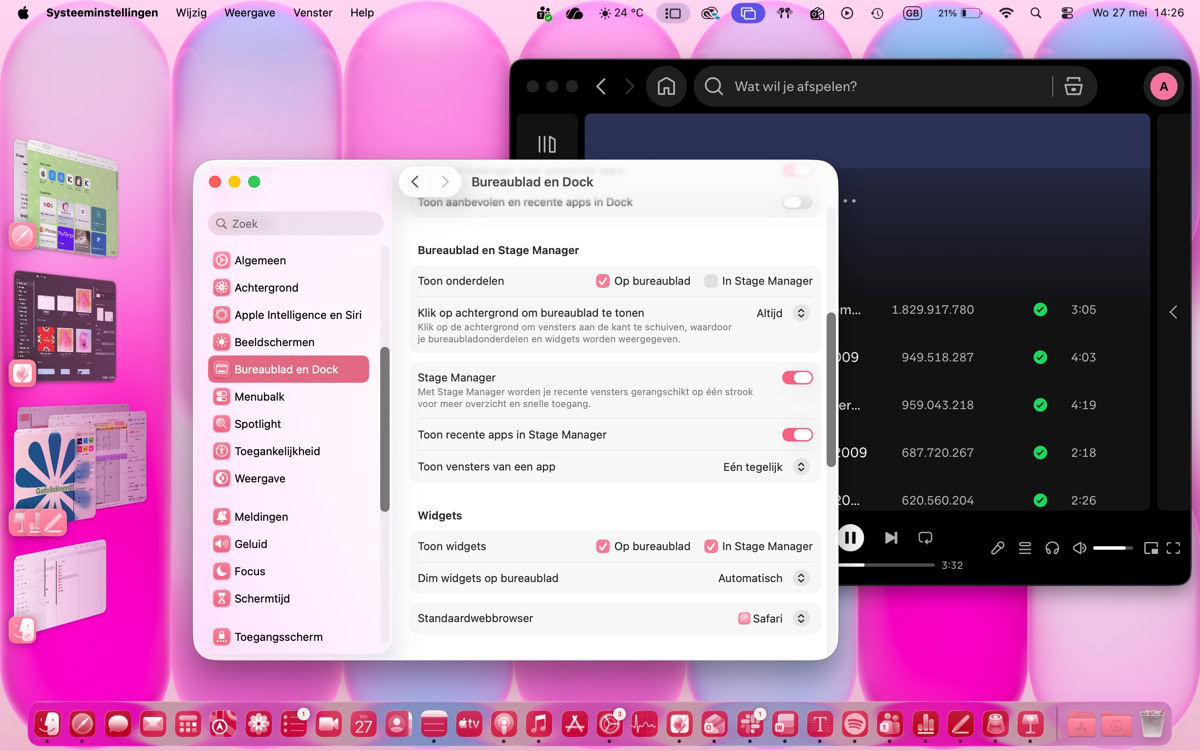This screenshot has width=1200, height=751.
Task: Open the Altijd dropdown for background click
Action: [782, 313]
